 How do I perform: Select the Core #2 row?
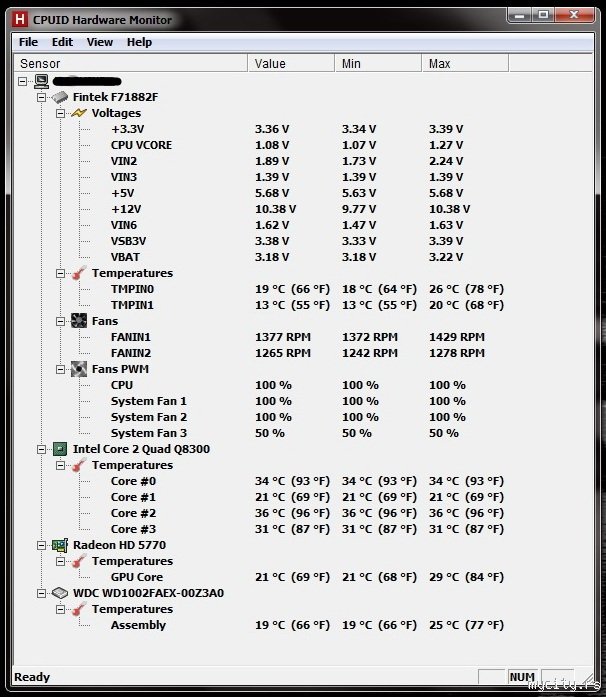click(133, 513)
